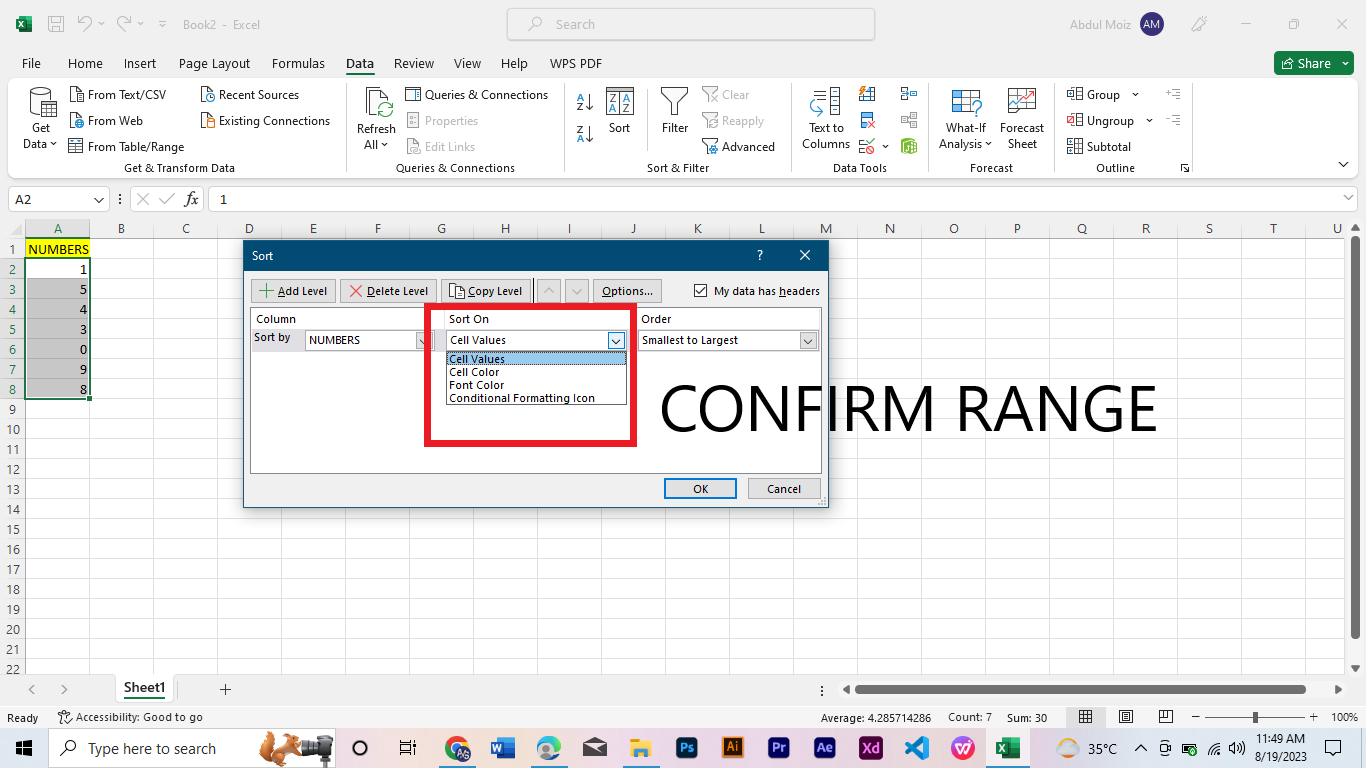The image size is (1366, 768).
Task: Click the Remove Duplicates icon
Action: (866, 118)
